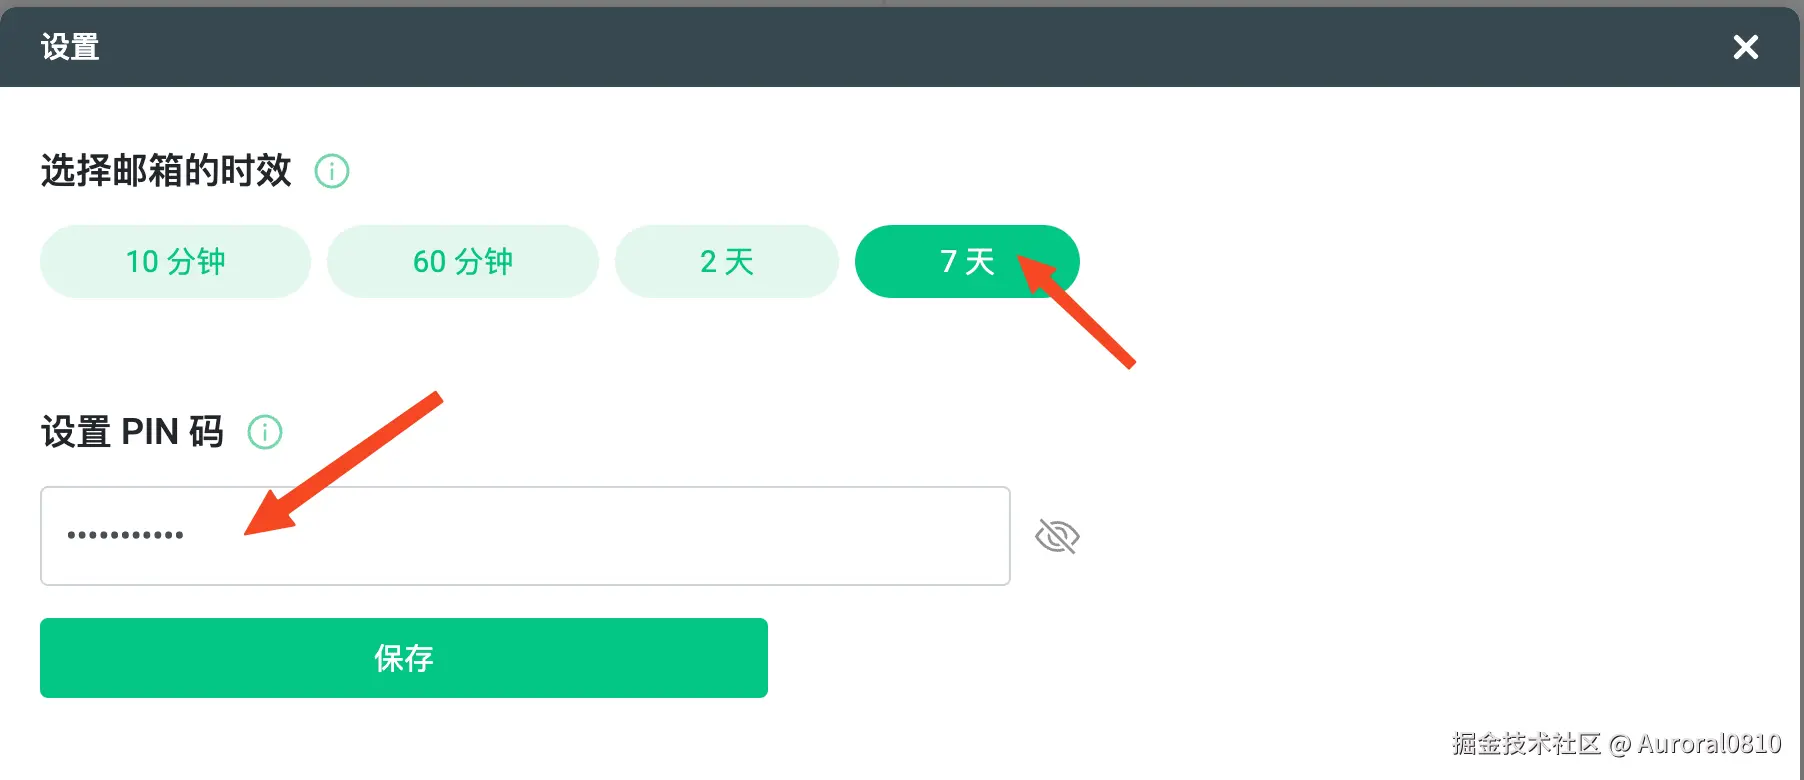The width and height of the screenshot is (1804, 780).
Task: Choose the 60 分钟 duration option
Action: [x=462, y=261]
